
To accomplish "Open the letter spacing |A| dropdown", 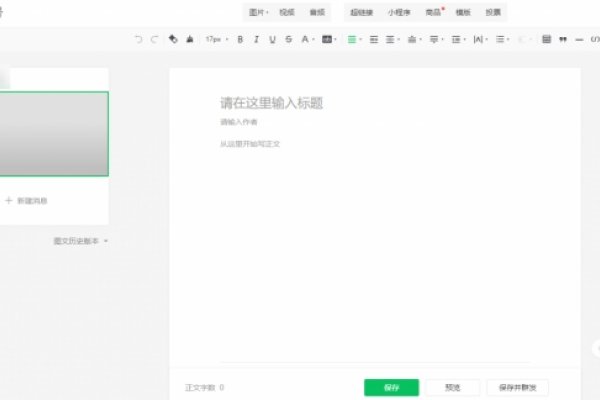I will pos(480,39).
